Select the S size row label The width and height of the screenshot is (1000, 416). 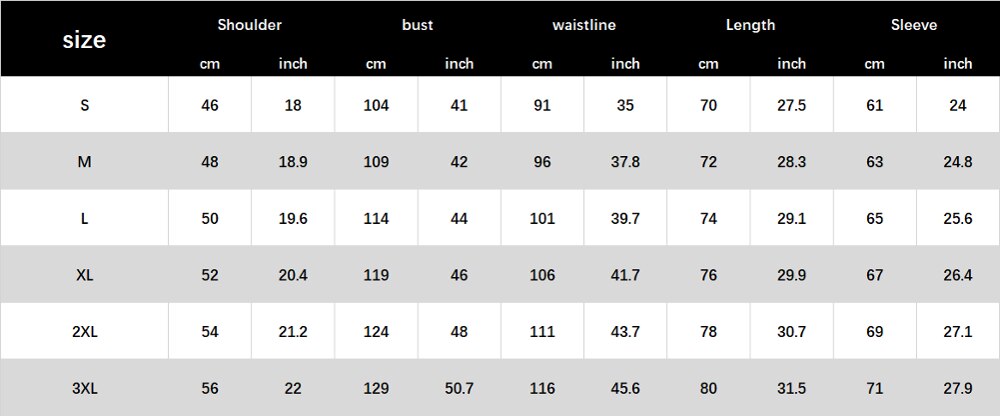[84, 105]
